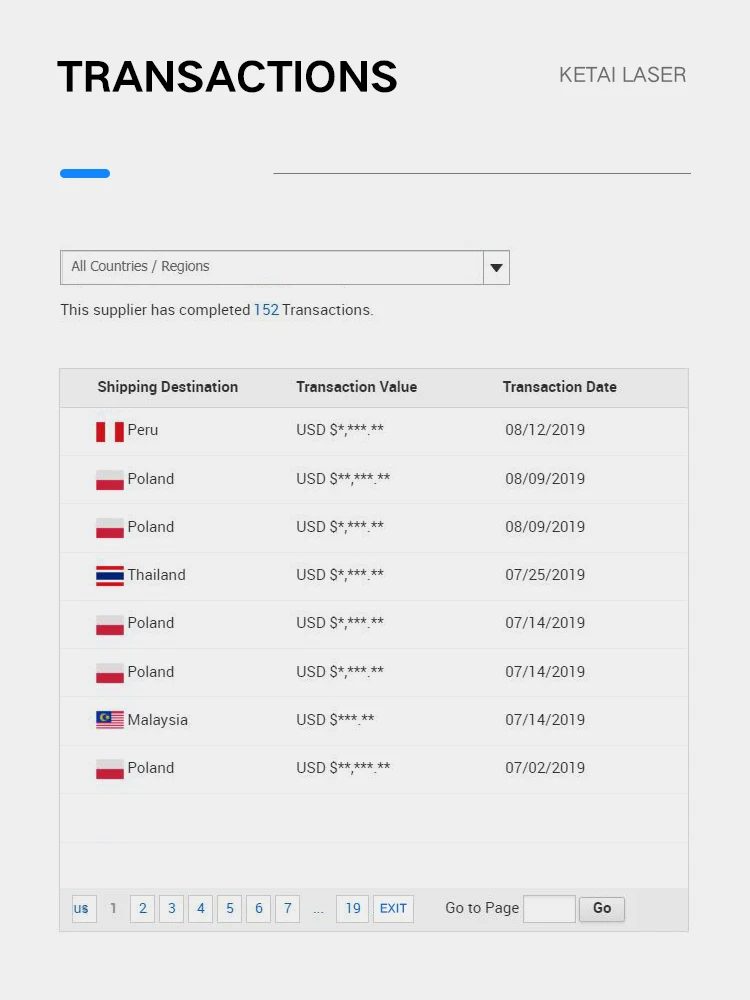This screenshot has height=1000, width=750.
Task: Click the Peru flag icon
Action: pos(110,431)
